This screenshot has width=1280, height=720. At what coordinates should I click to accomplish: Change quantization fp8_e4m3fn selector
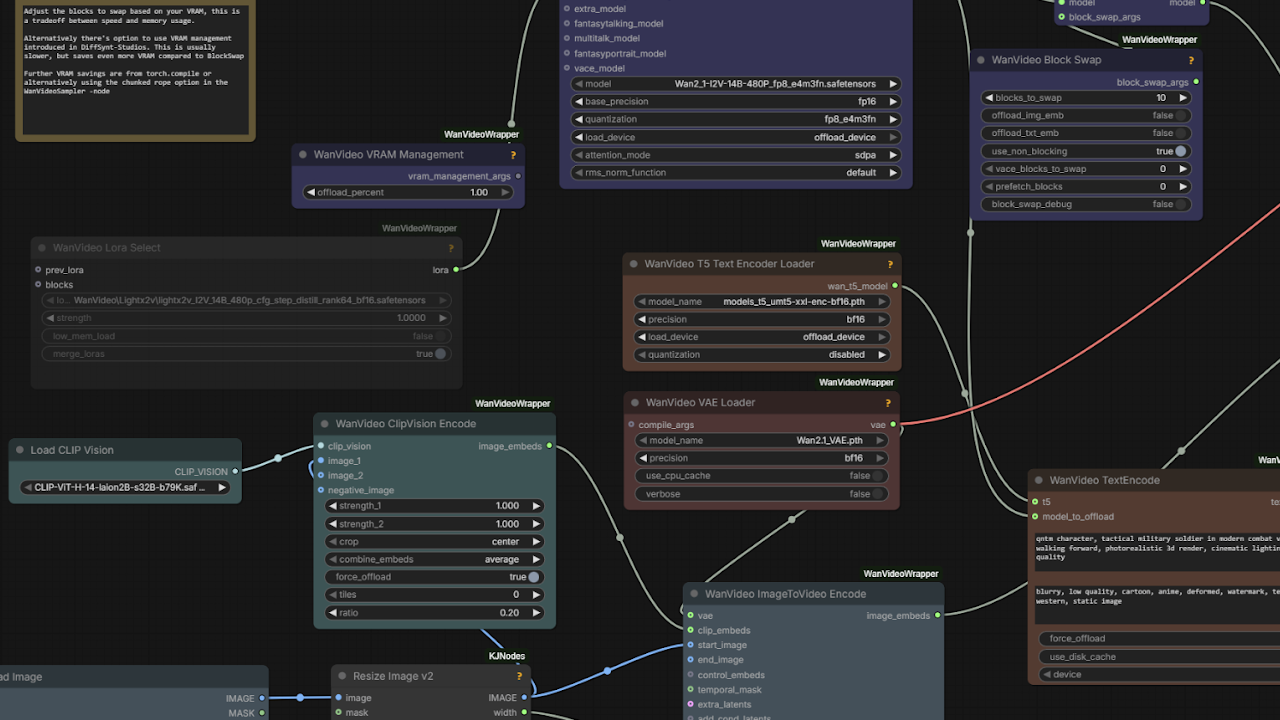(x=736, y=119)
